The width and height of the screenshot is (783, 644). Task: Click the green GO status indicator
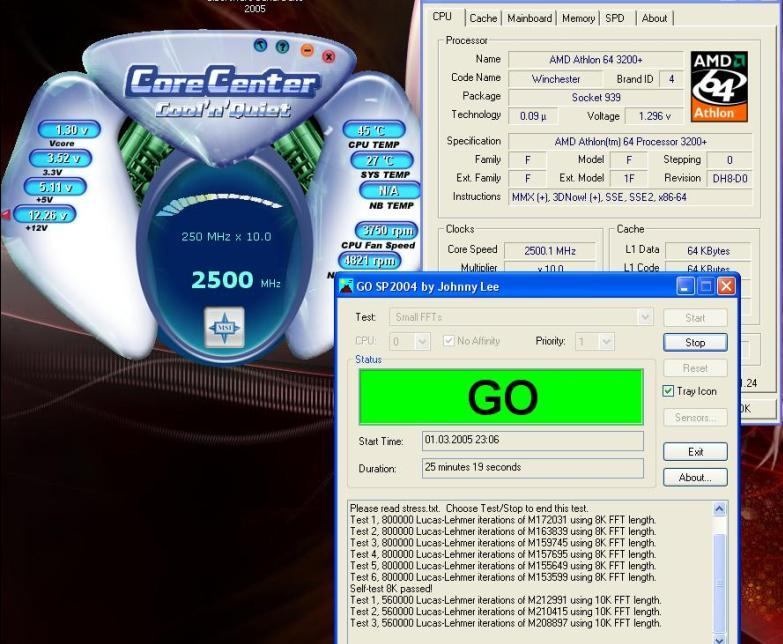[x=501, y=397]
